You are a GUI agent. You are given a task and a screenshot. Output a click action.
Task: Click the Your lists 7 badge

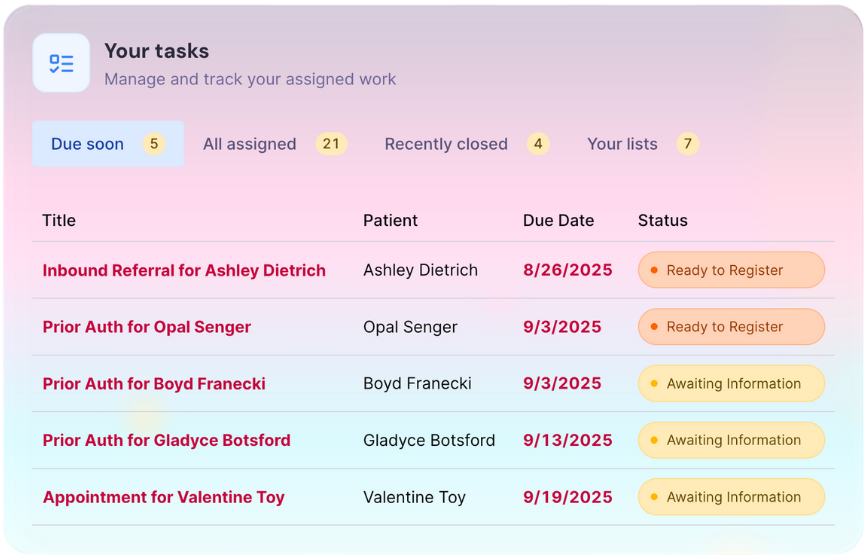coord(686,144)
